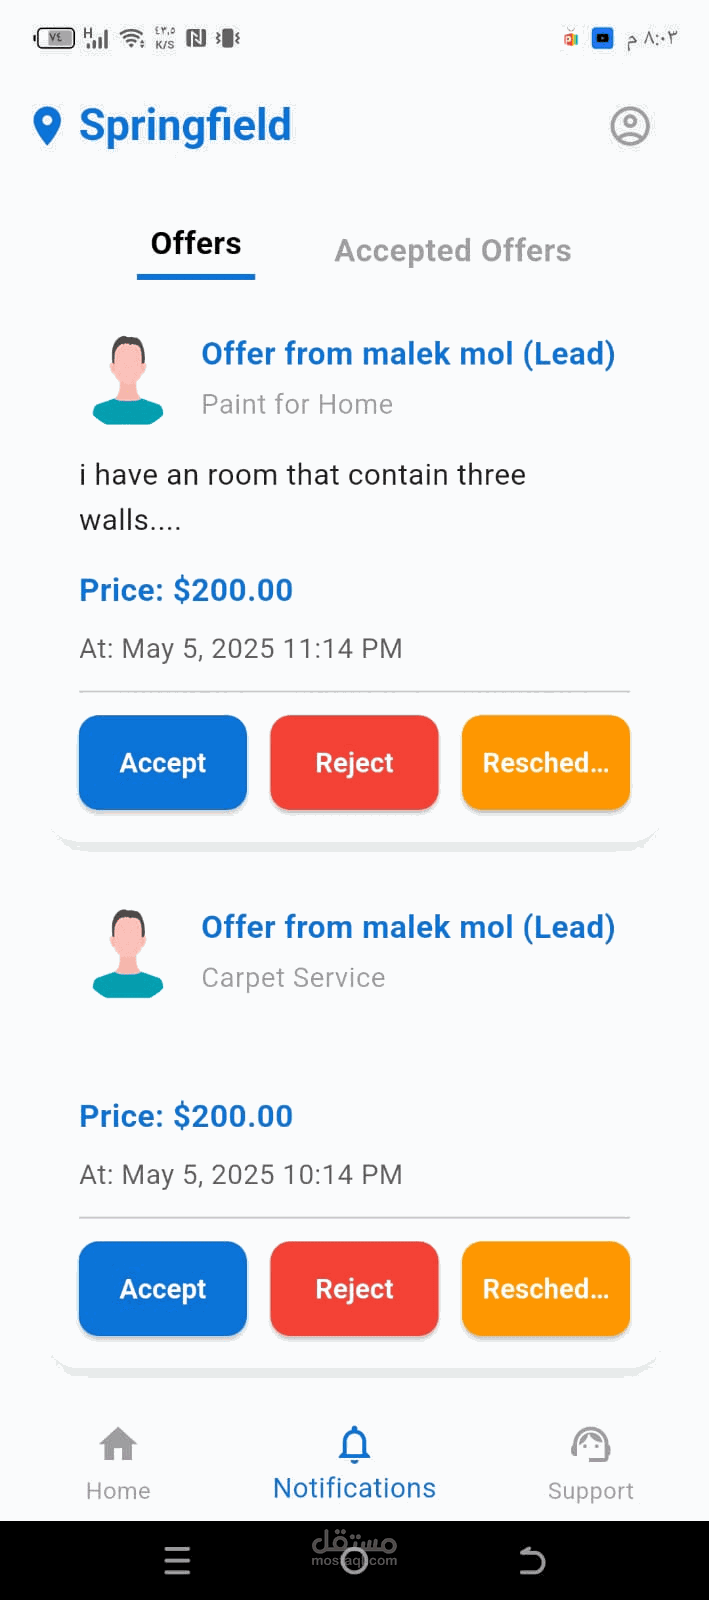
Task: Open the user profile icon
Action: 630,127
